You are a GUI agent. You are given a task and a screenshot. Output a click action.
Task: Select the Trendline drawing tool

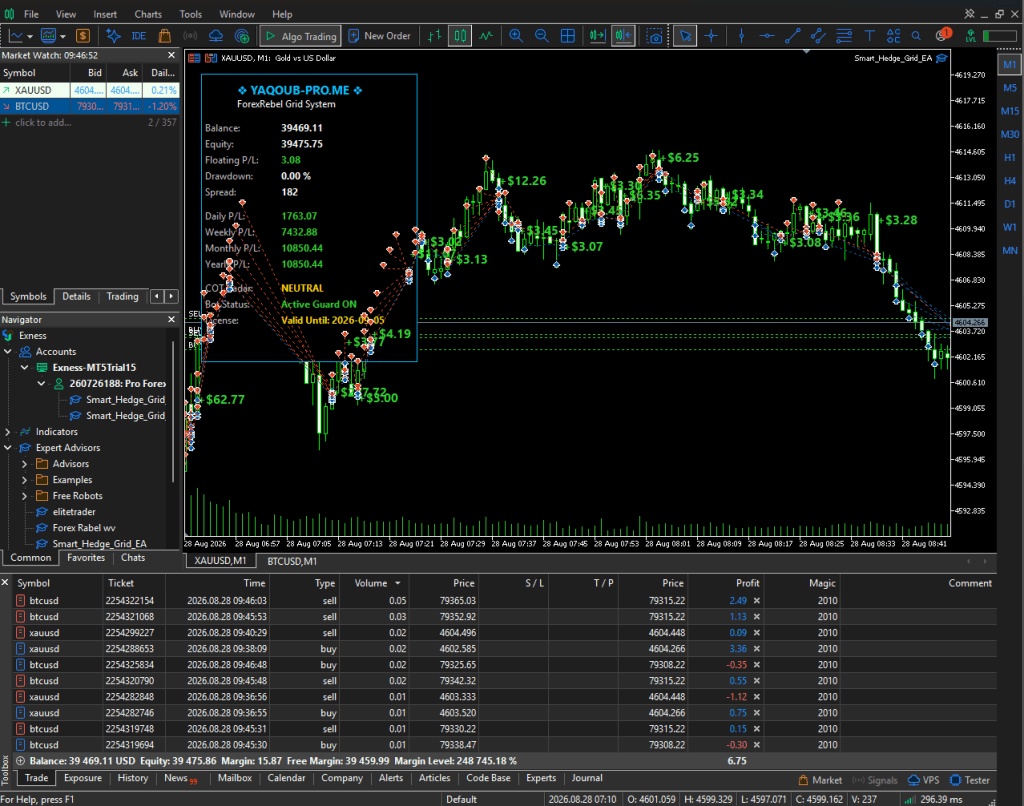pos(792,36)
